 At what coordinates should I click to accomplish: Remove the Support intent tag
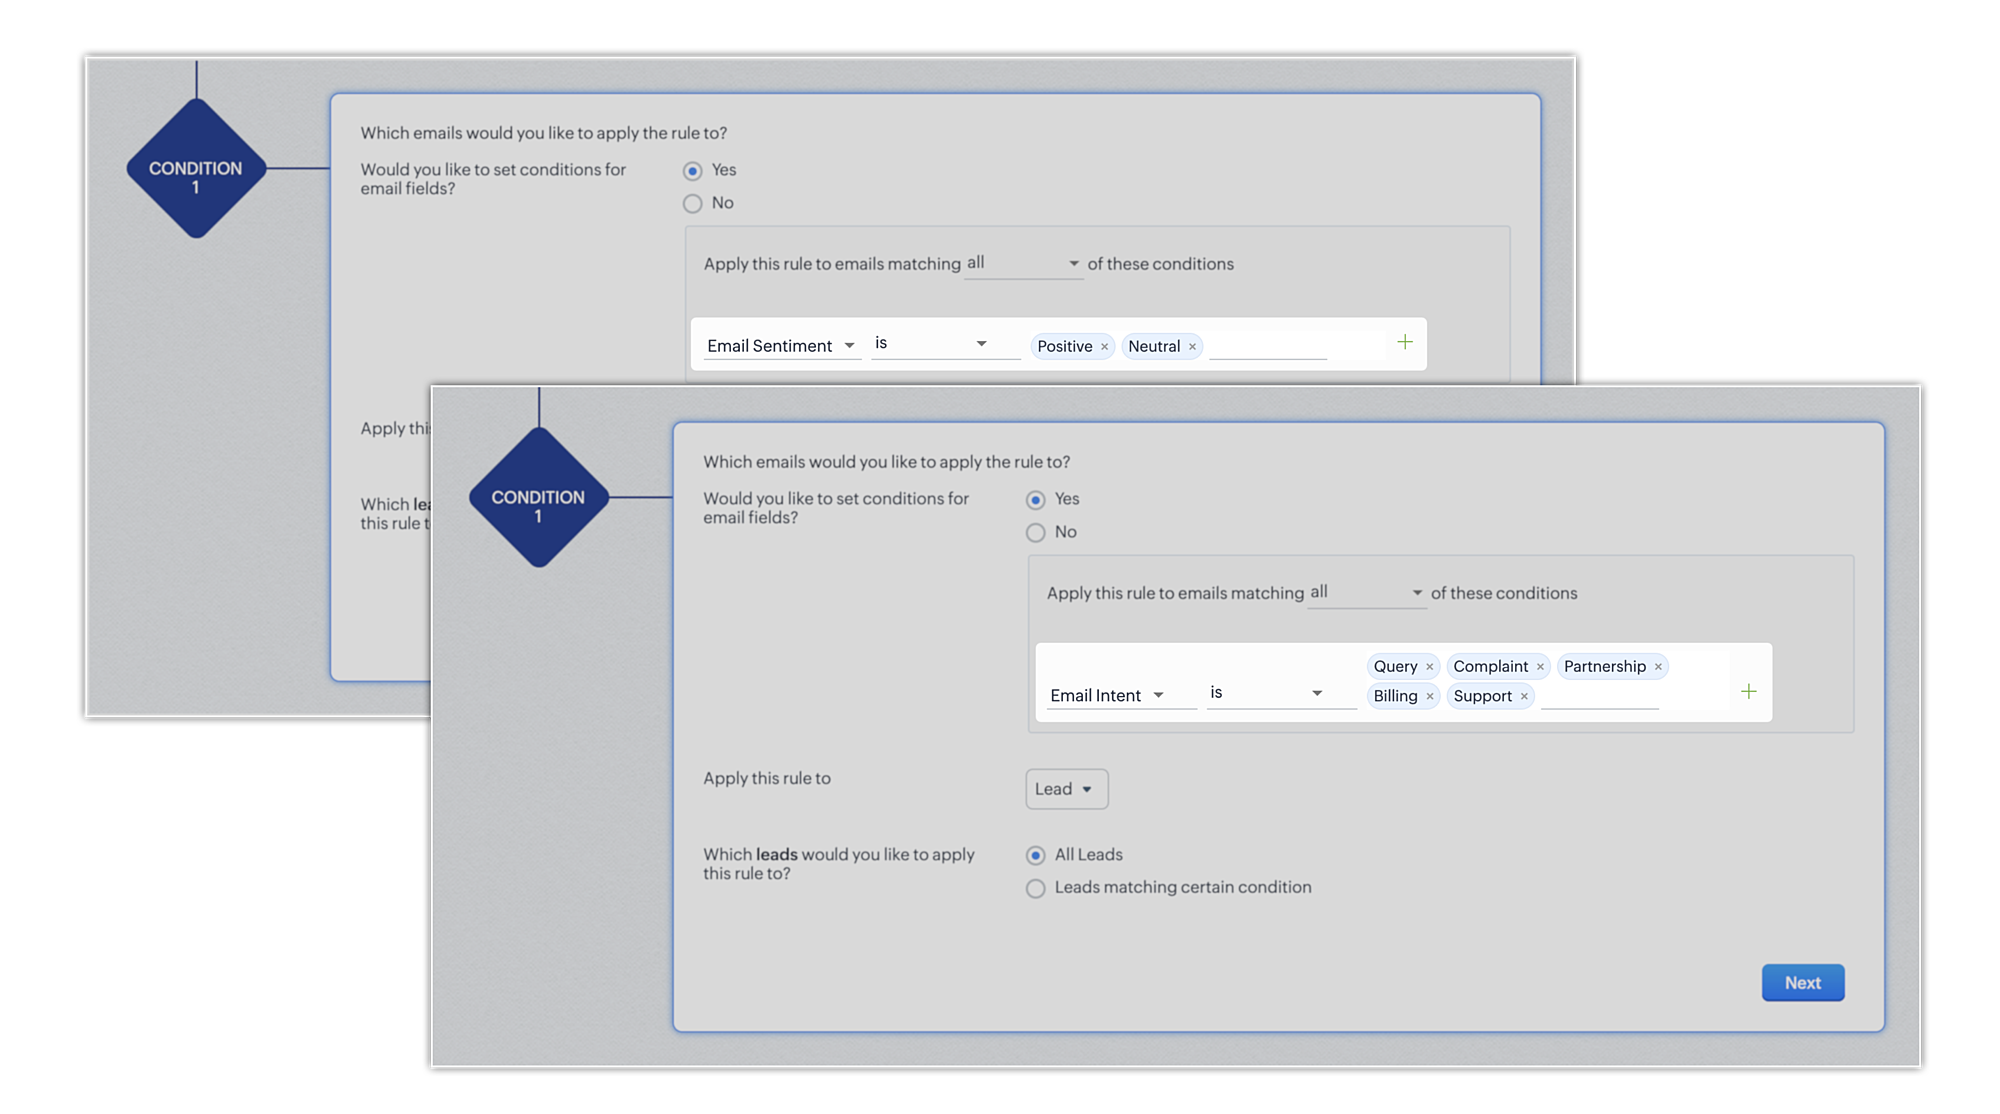point(1524,697)
